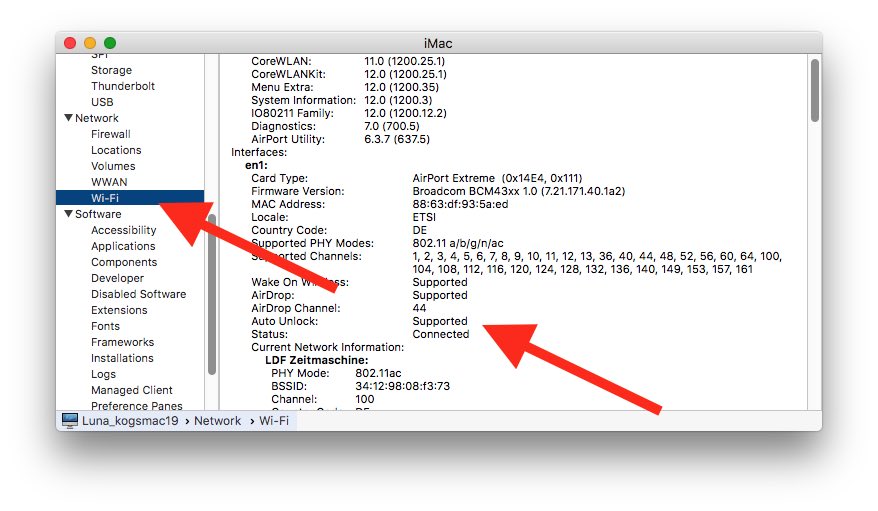Zoom the iMac window with green button

click(x=110, y=43)
